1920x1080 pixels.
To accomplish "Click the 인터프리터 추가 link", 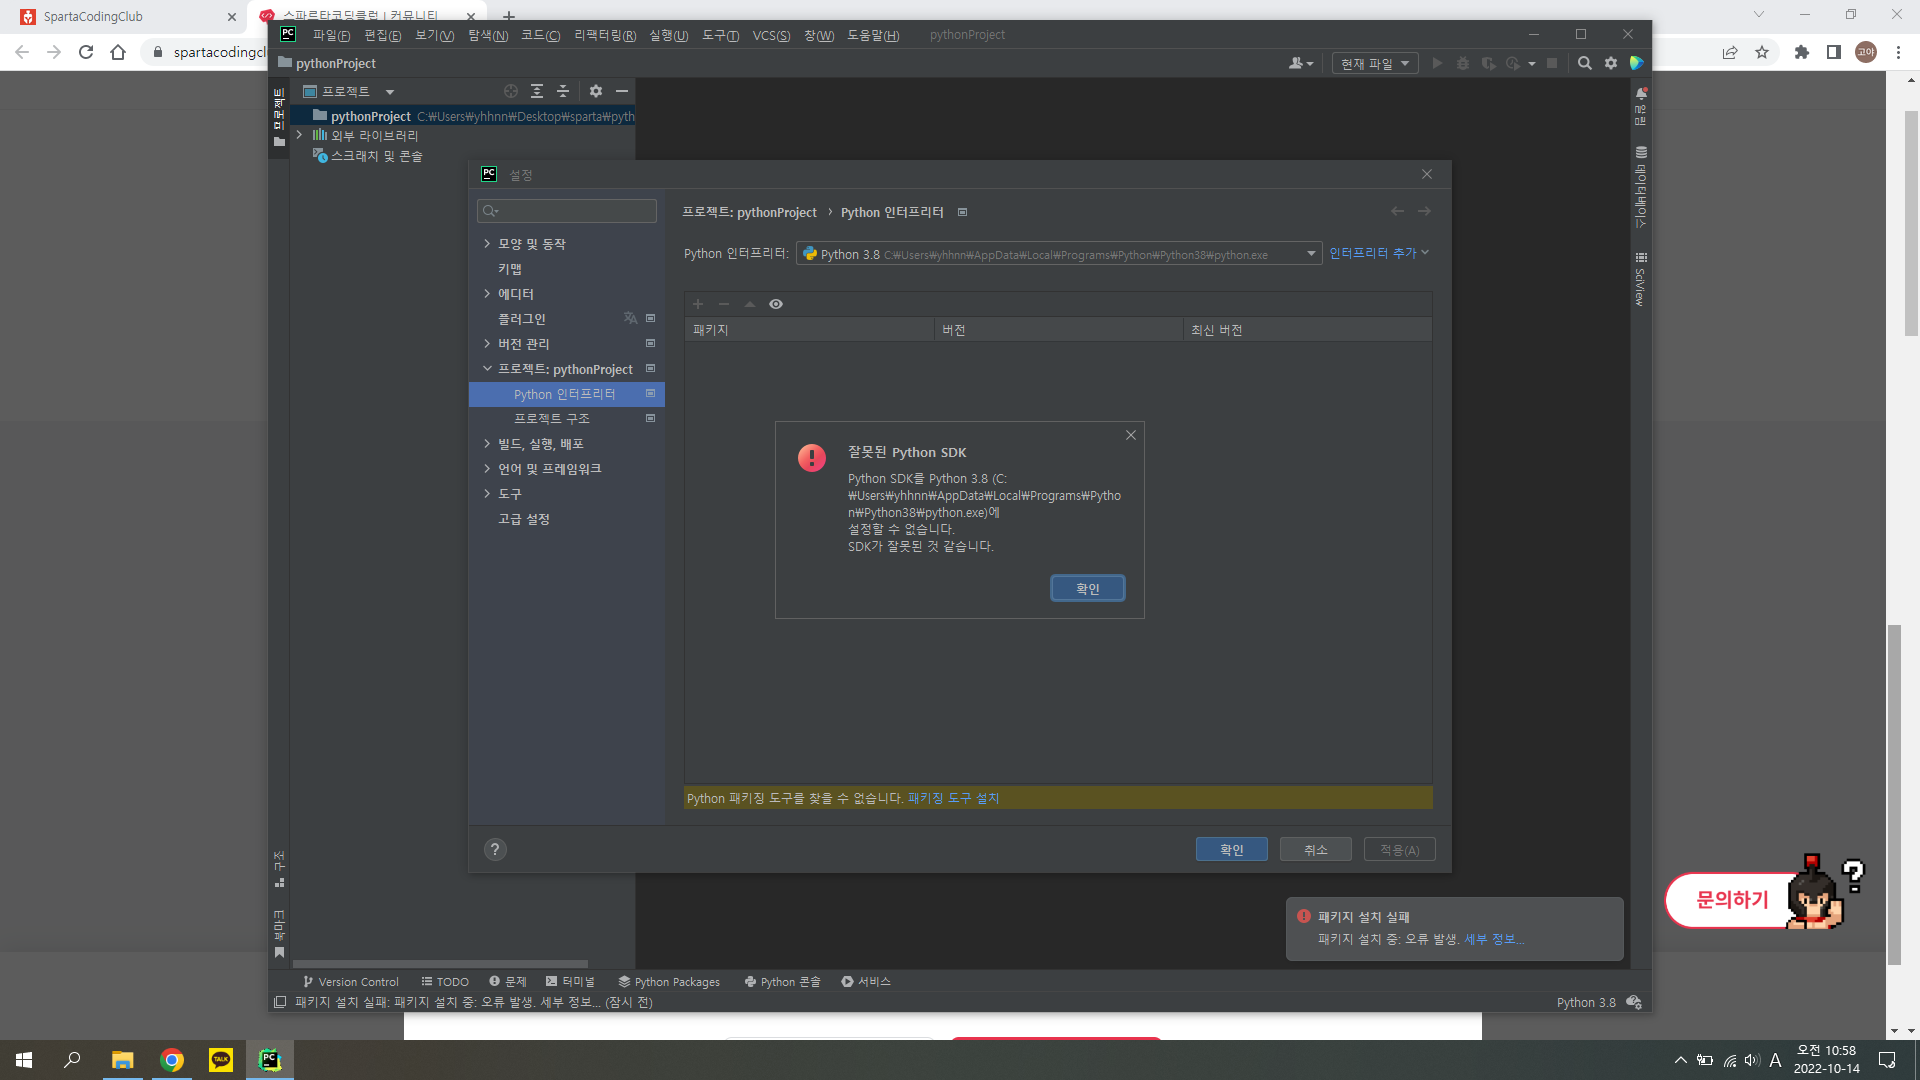I will click(x=1379, y=253).
